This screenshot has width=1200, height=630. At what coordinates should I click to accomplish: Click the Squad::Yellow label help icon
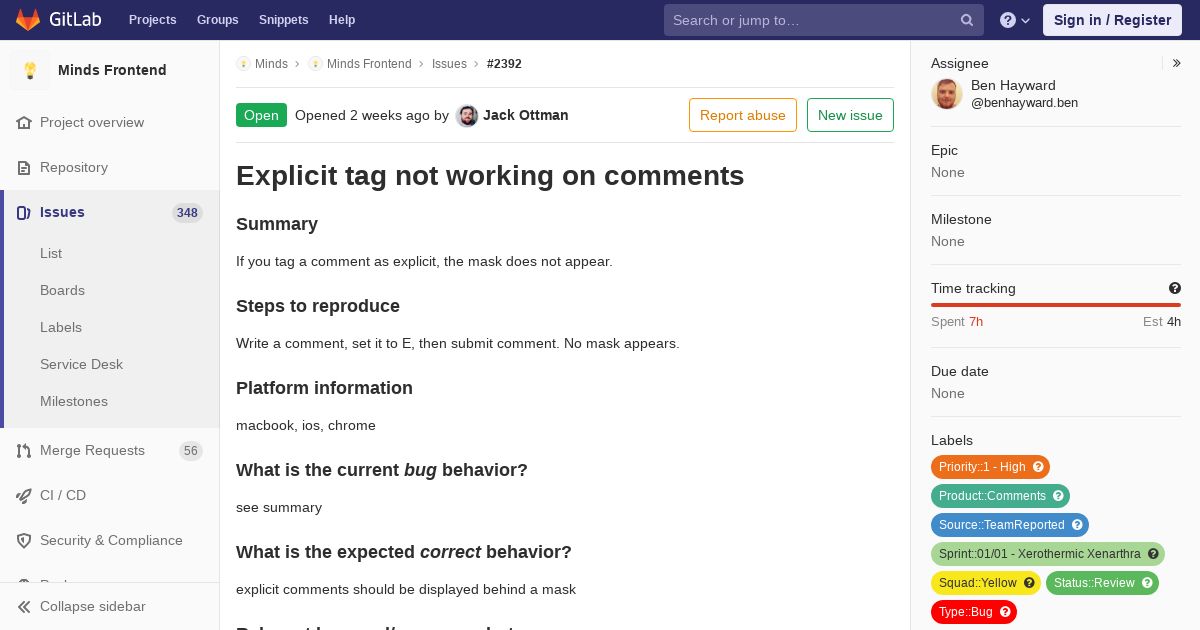click(x=1029, y=583)
